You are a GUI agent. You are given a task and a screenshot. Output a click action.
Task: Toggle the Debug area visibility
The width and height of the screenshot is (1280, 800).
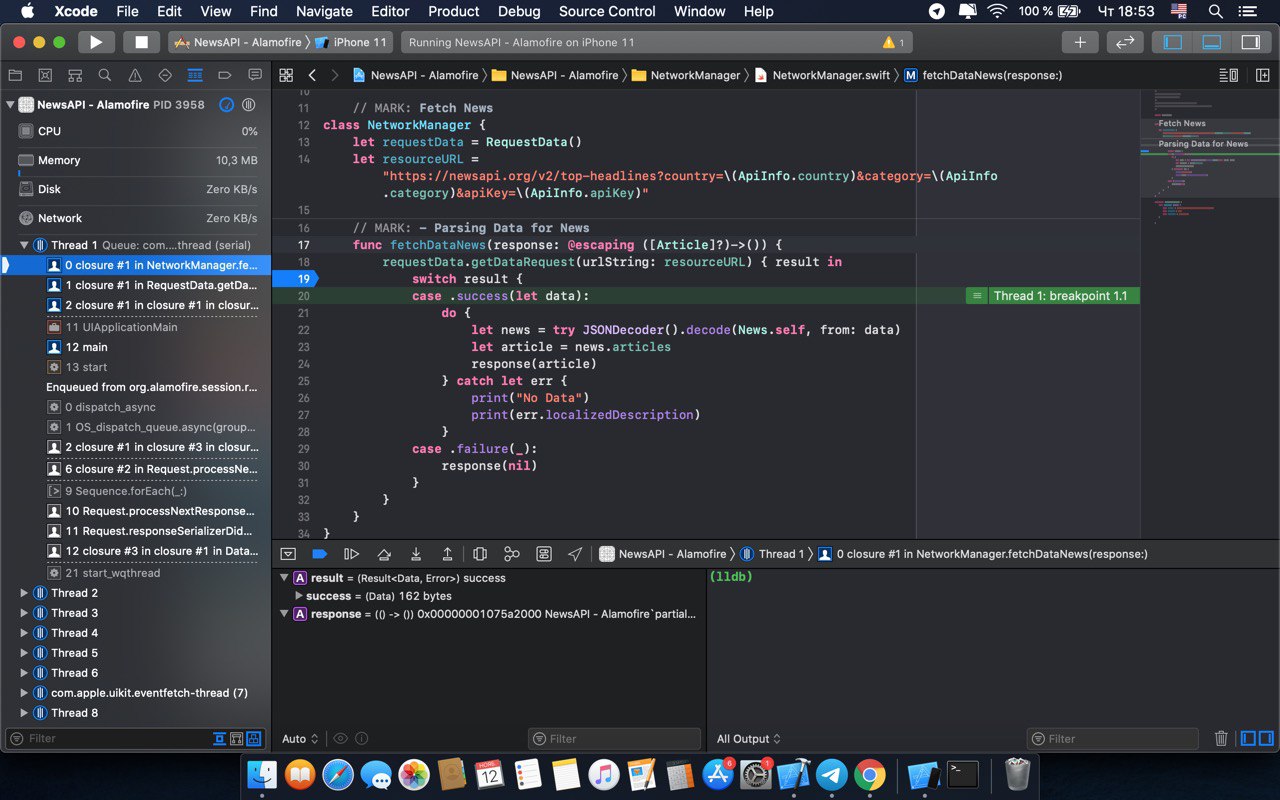pos(1211,42)
